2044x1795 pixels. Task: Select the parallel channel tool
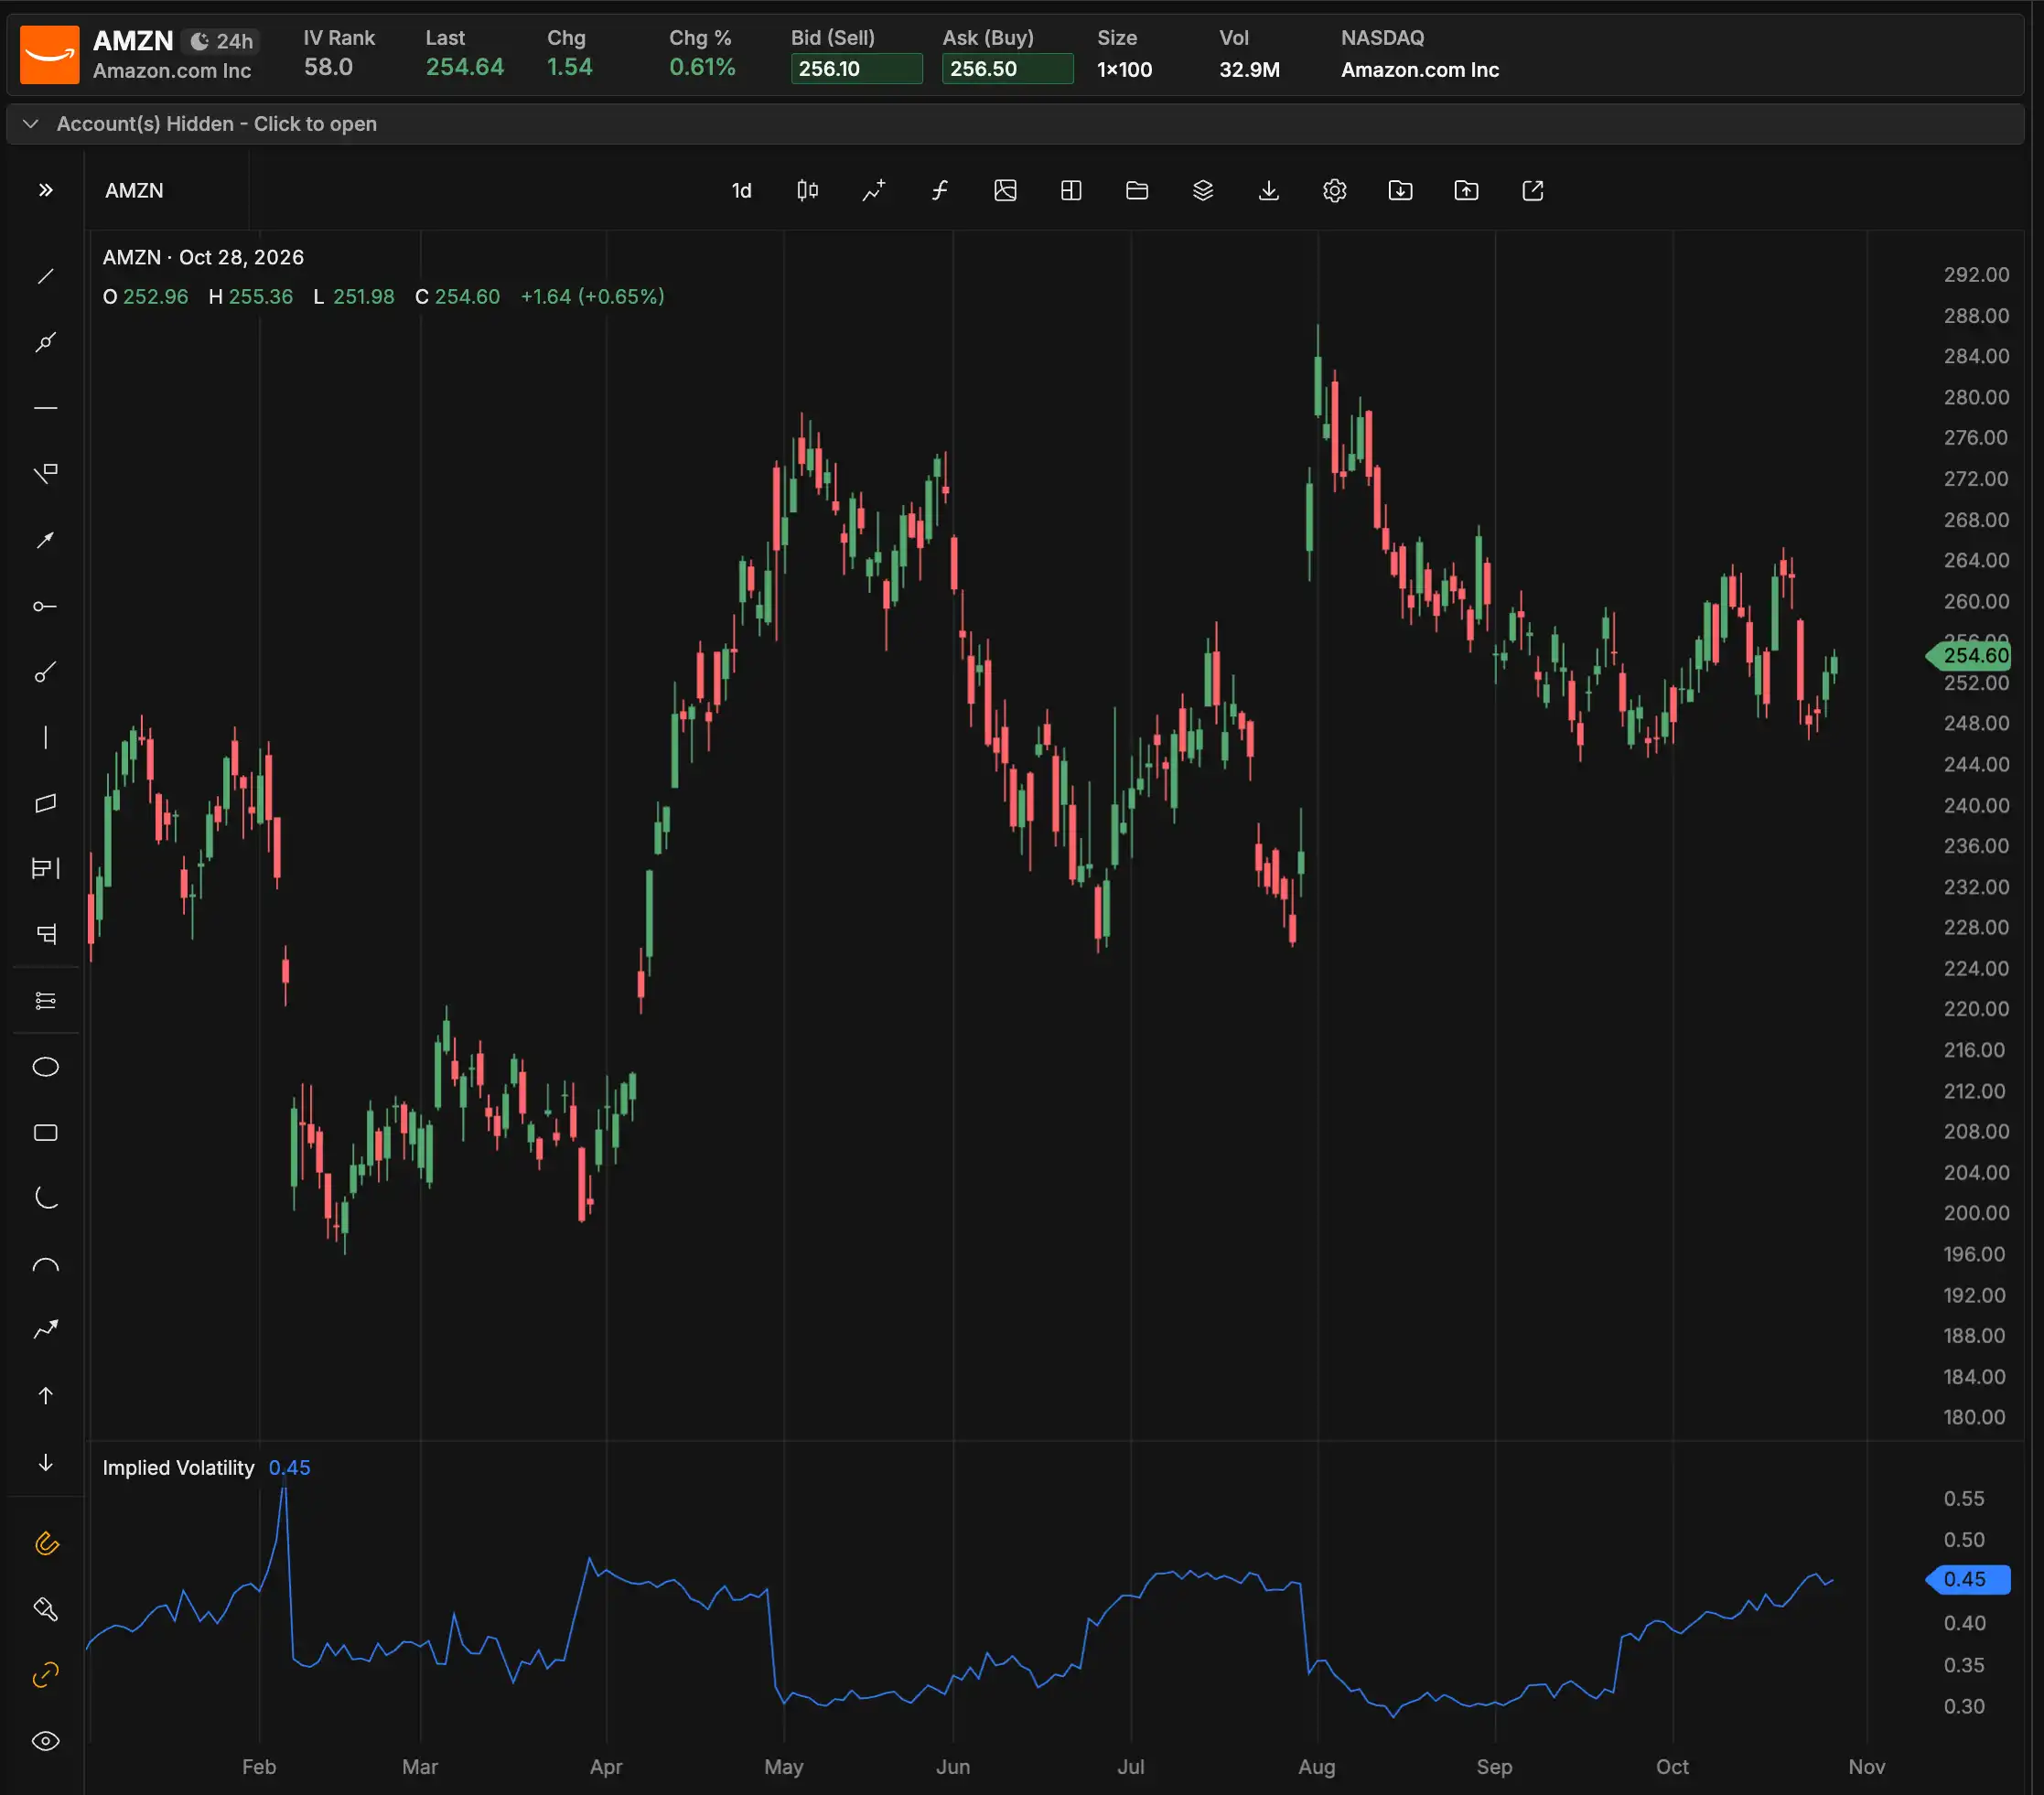(45, 804)
